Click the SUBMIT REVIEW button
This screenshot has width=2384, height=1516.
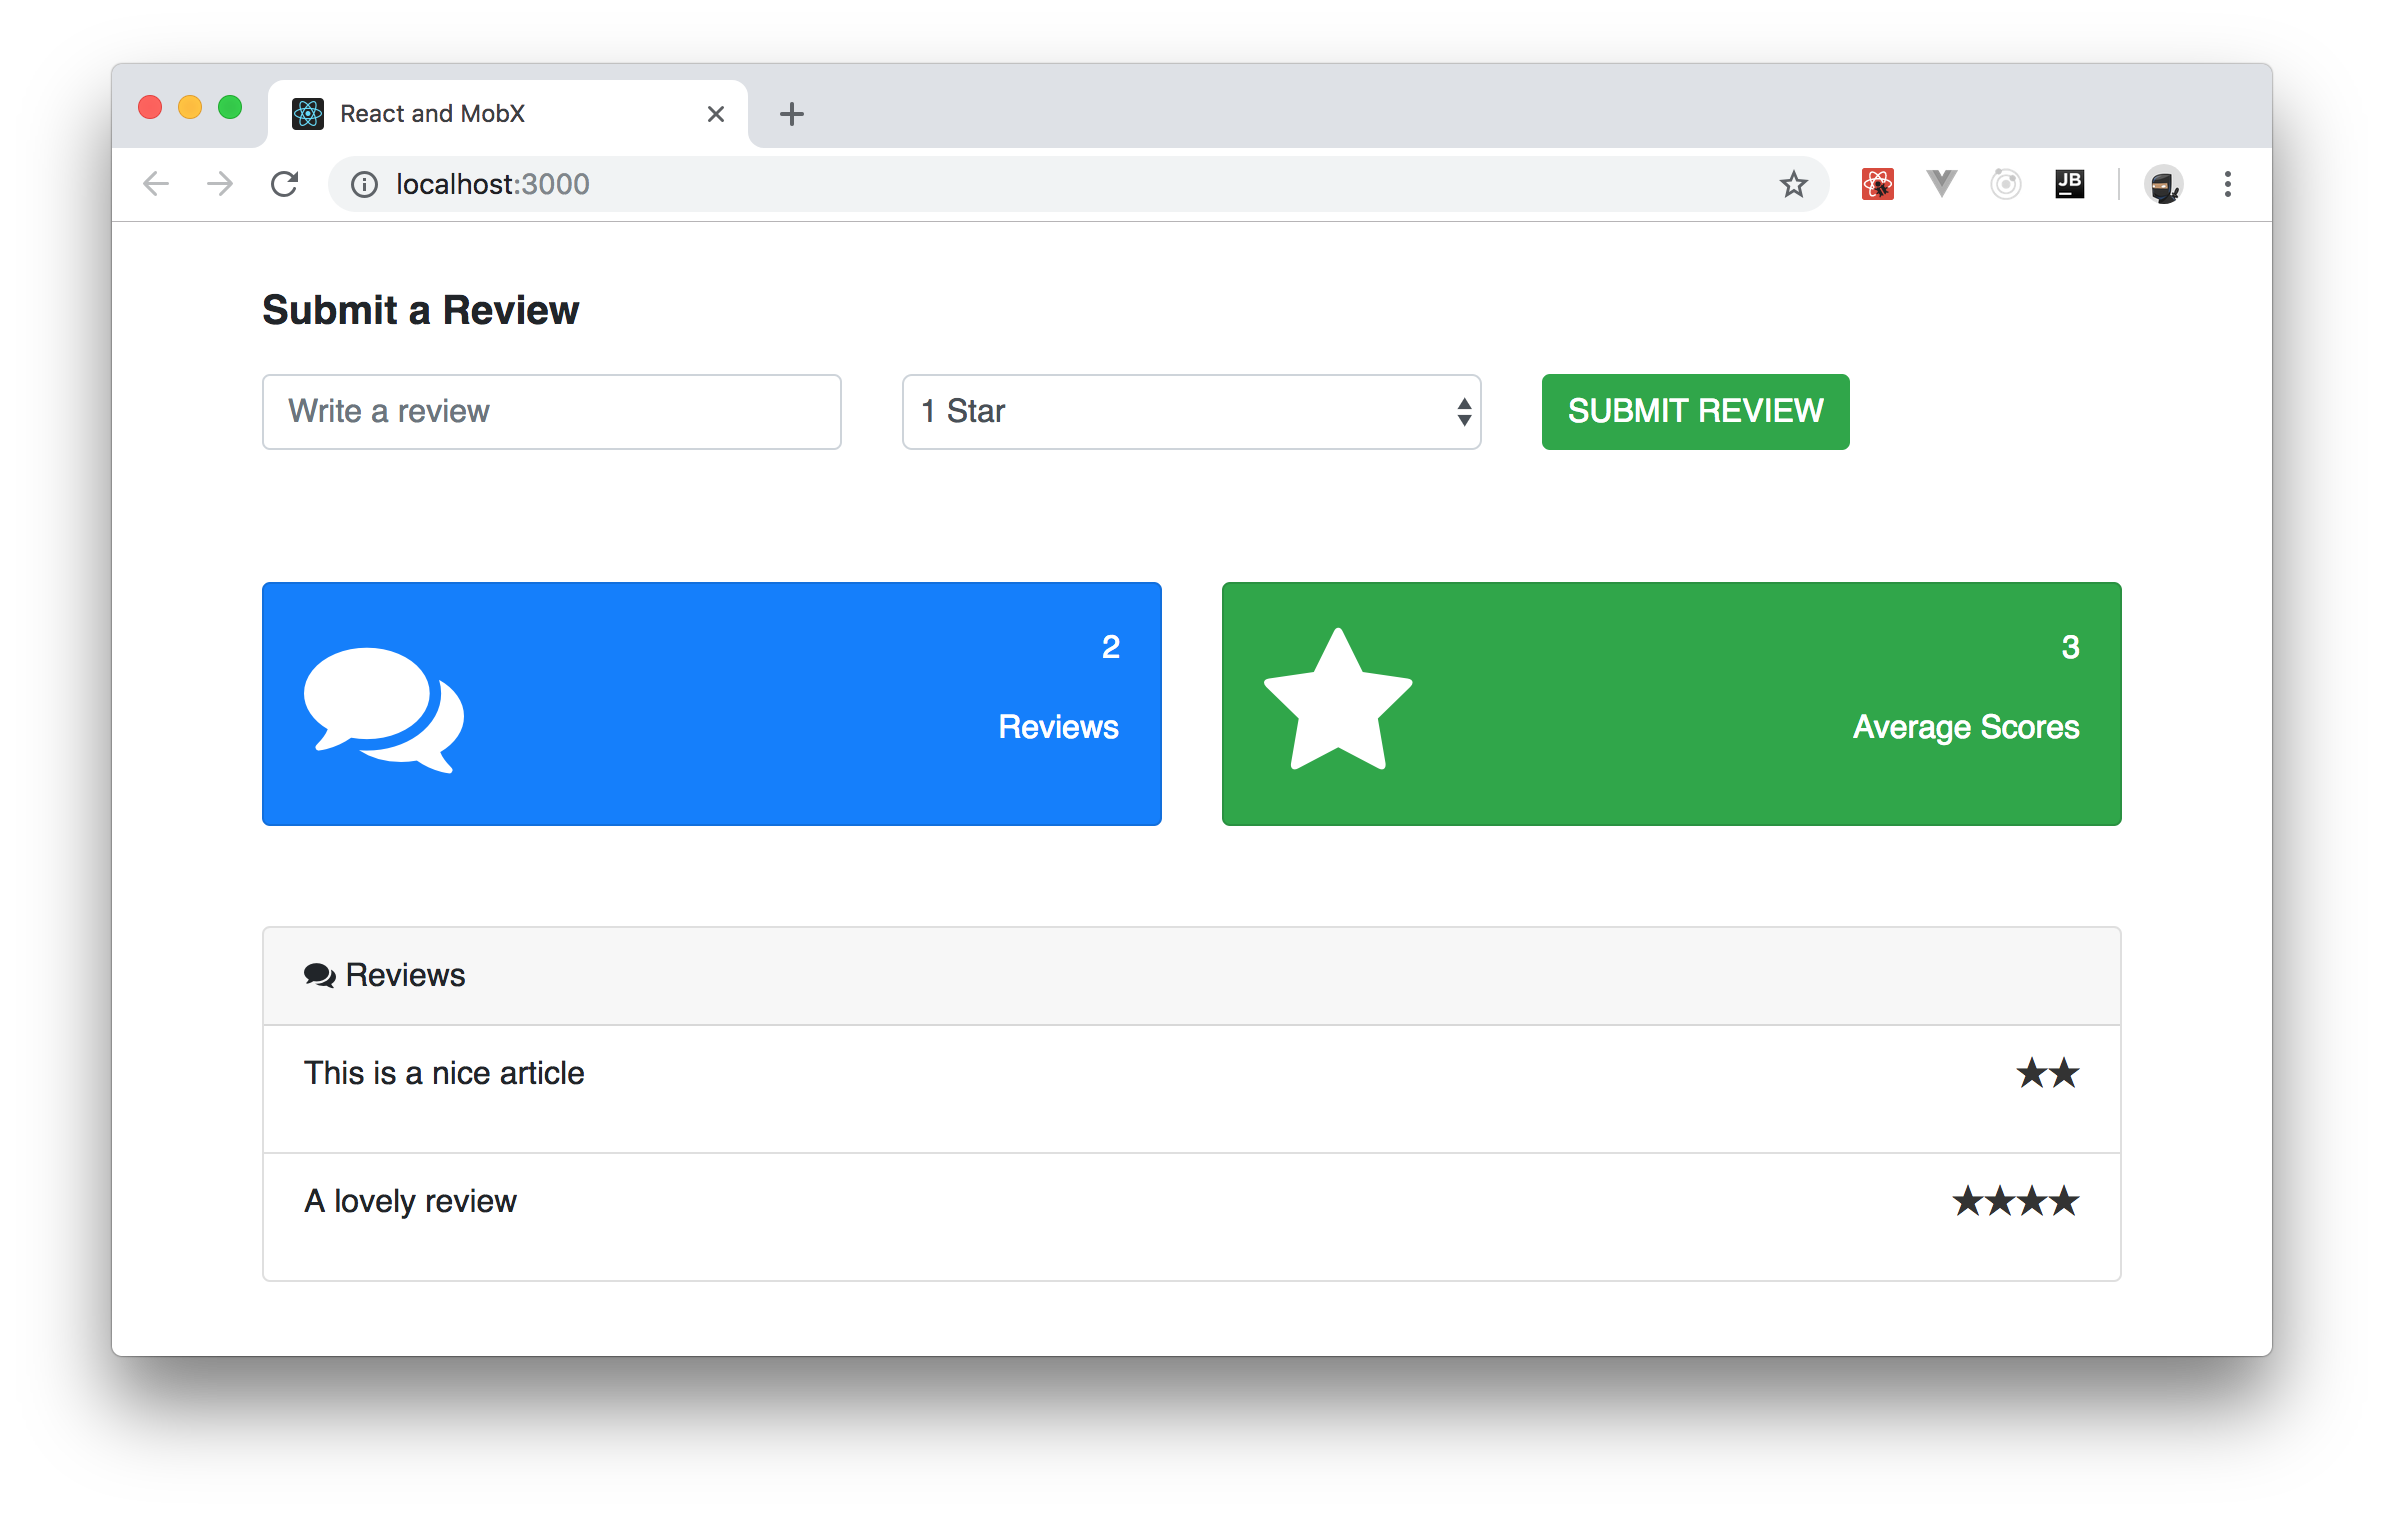[1696, 412]
